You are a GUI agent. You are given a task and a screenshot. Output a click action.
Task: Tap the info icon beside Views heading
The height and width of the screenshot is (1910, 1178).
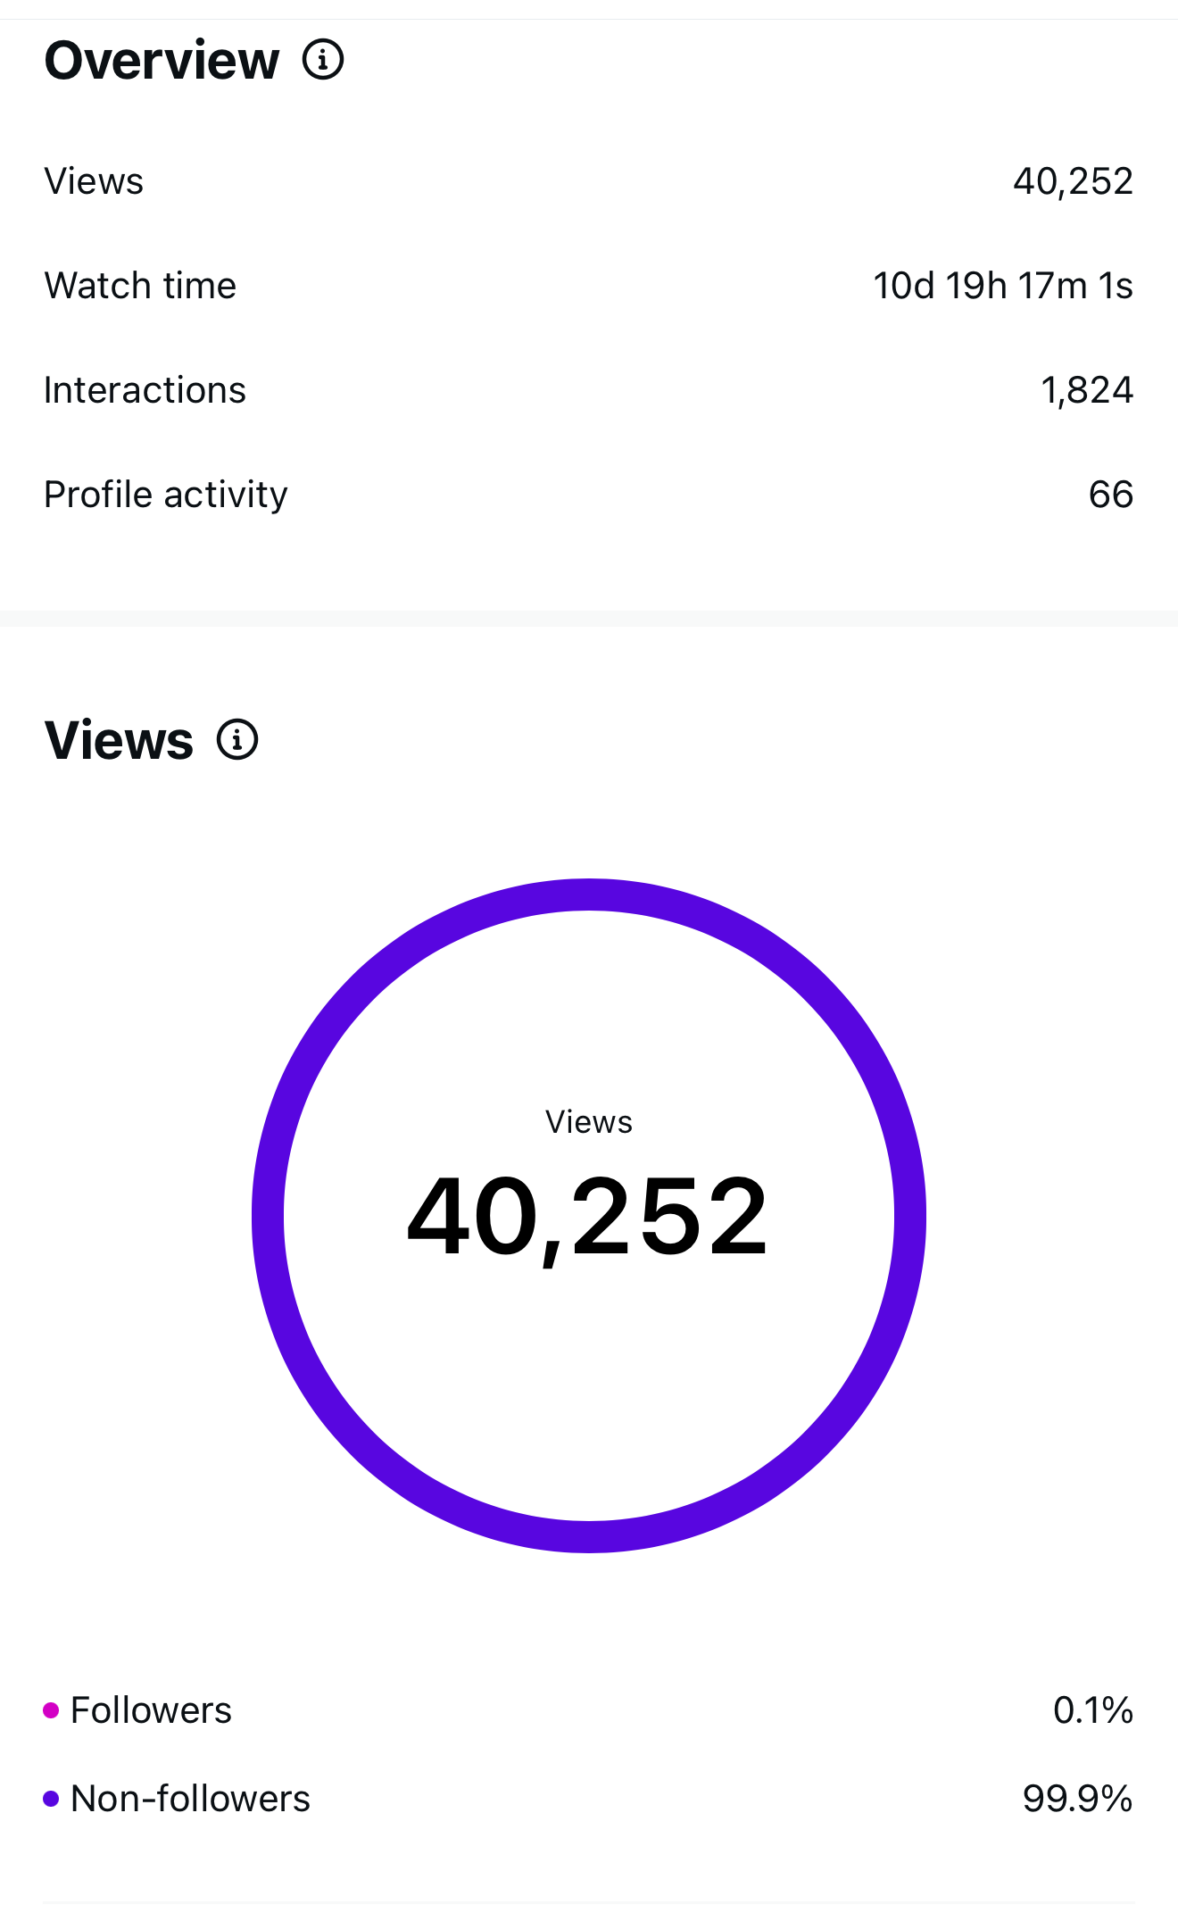tap(238, 740)
